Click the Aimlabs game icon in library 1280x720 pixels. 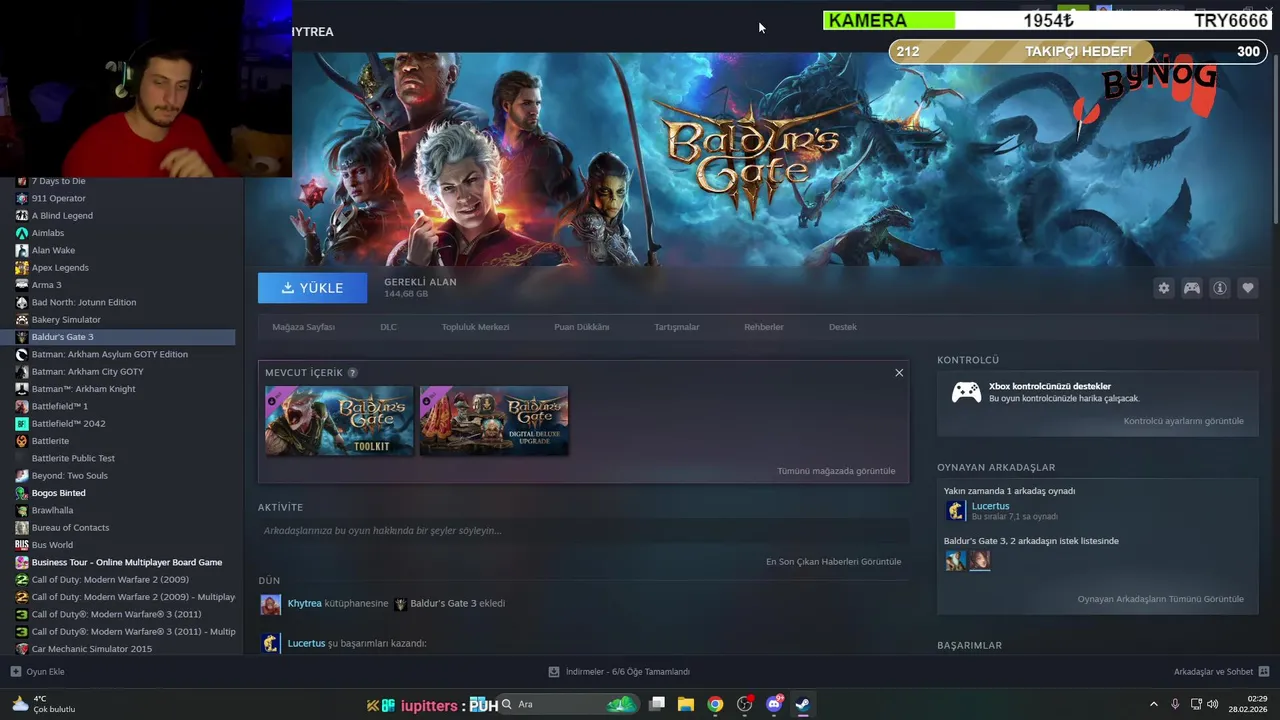pos(22,233)
